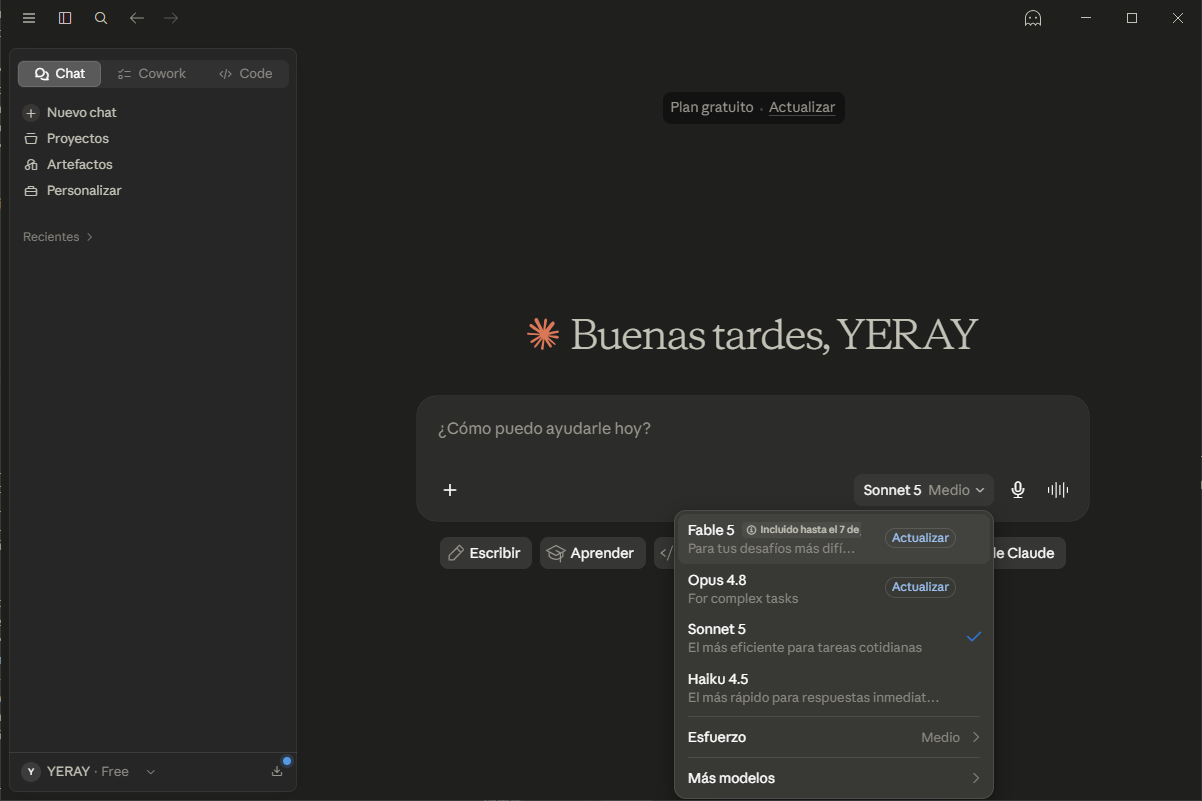1202x801 pixels.
Task: Click the microphone dictation icon
Action: point(1018,490)
